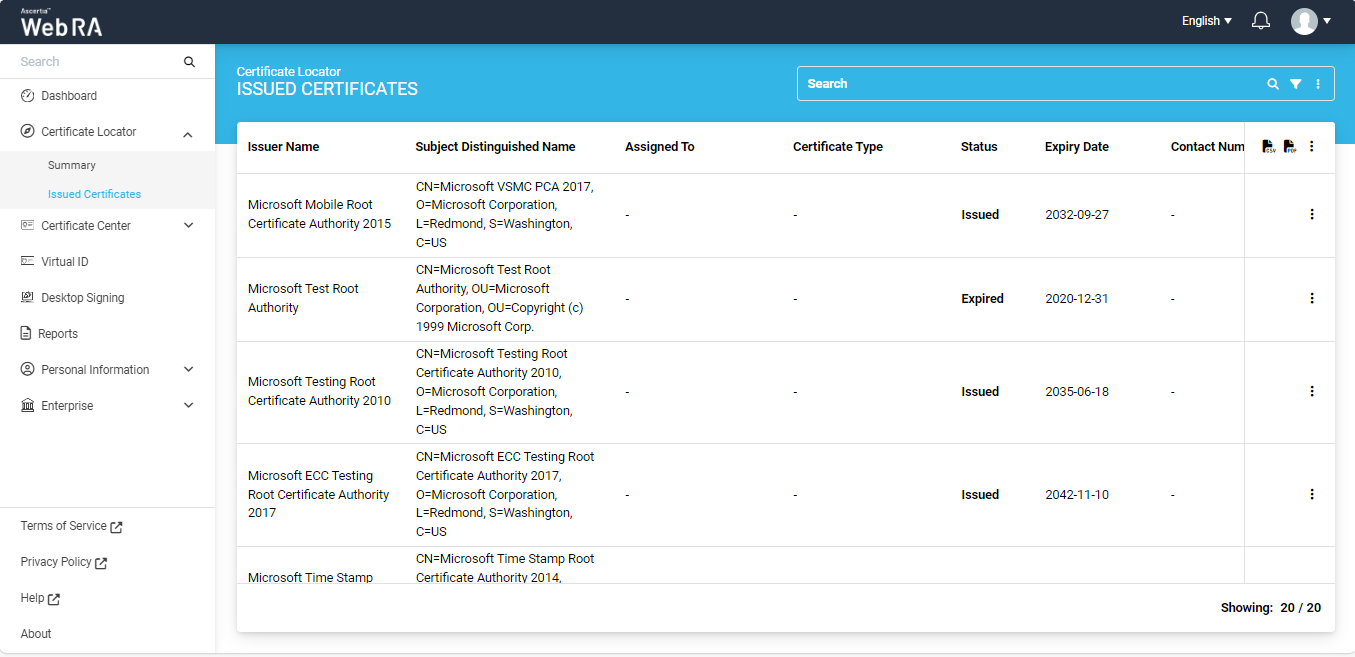The image size is (1355, 657).
Task: Open the table header column options menu
Action: (x=1312, y=147)
